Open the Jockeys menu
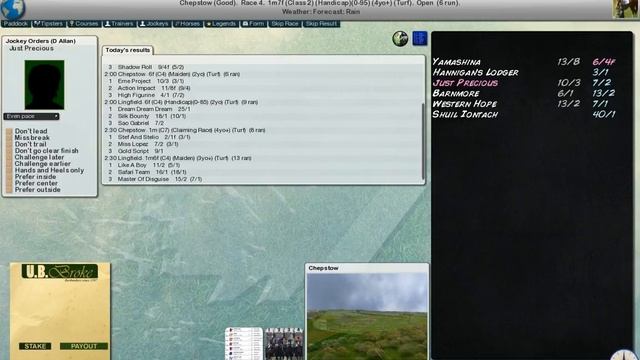 tap(154, 24)
